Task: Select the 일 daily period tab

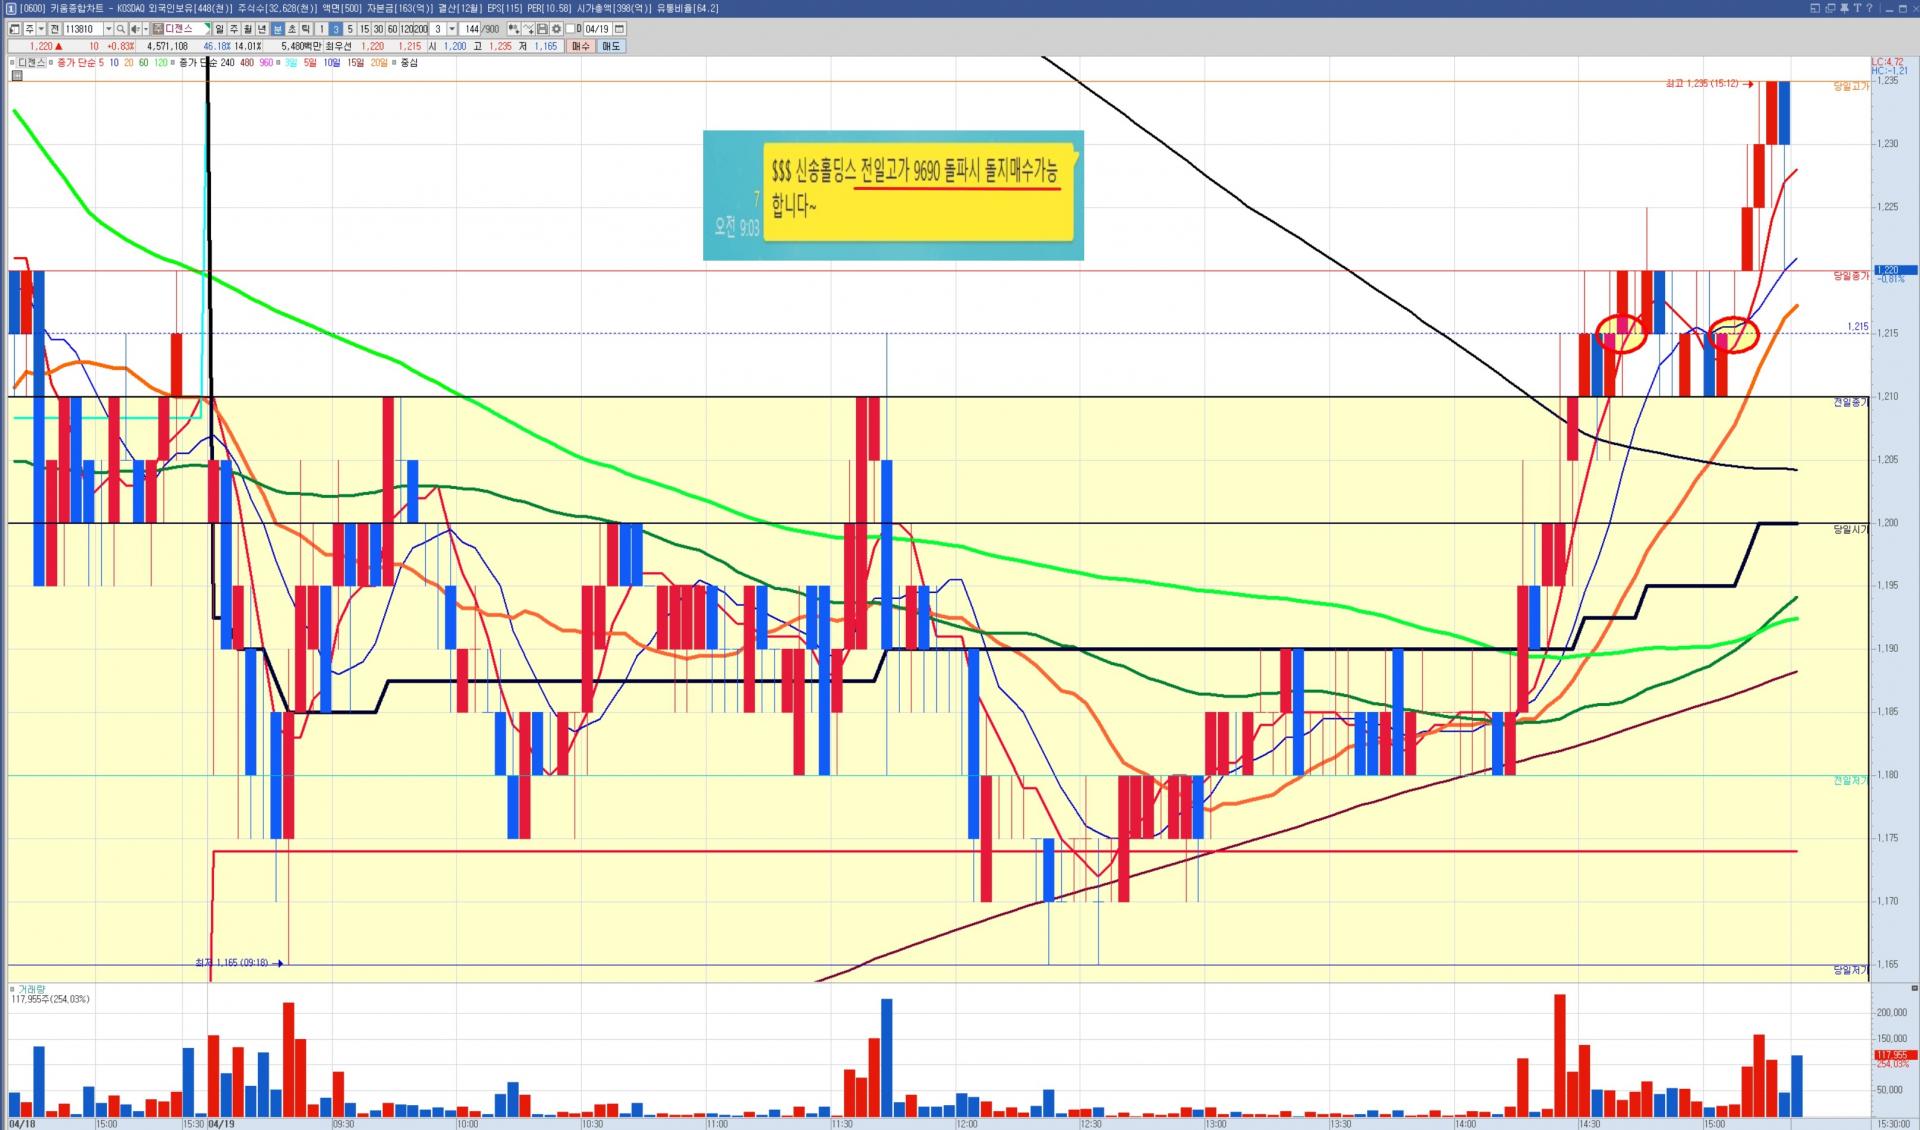Action: coord(219,29)
